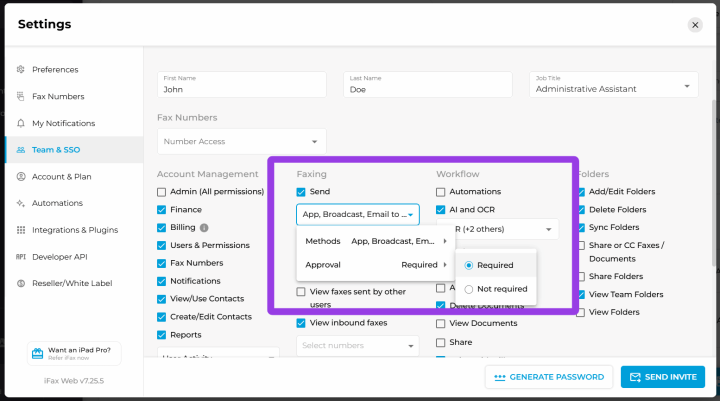Close the Settings dialog
This screenshot has height=401, width=720.
(695, 25)
